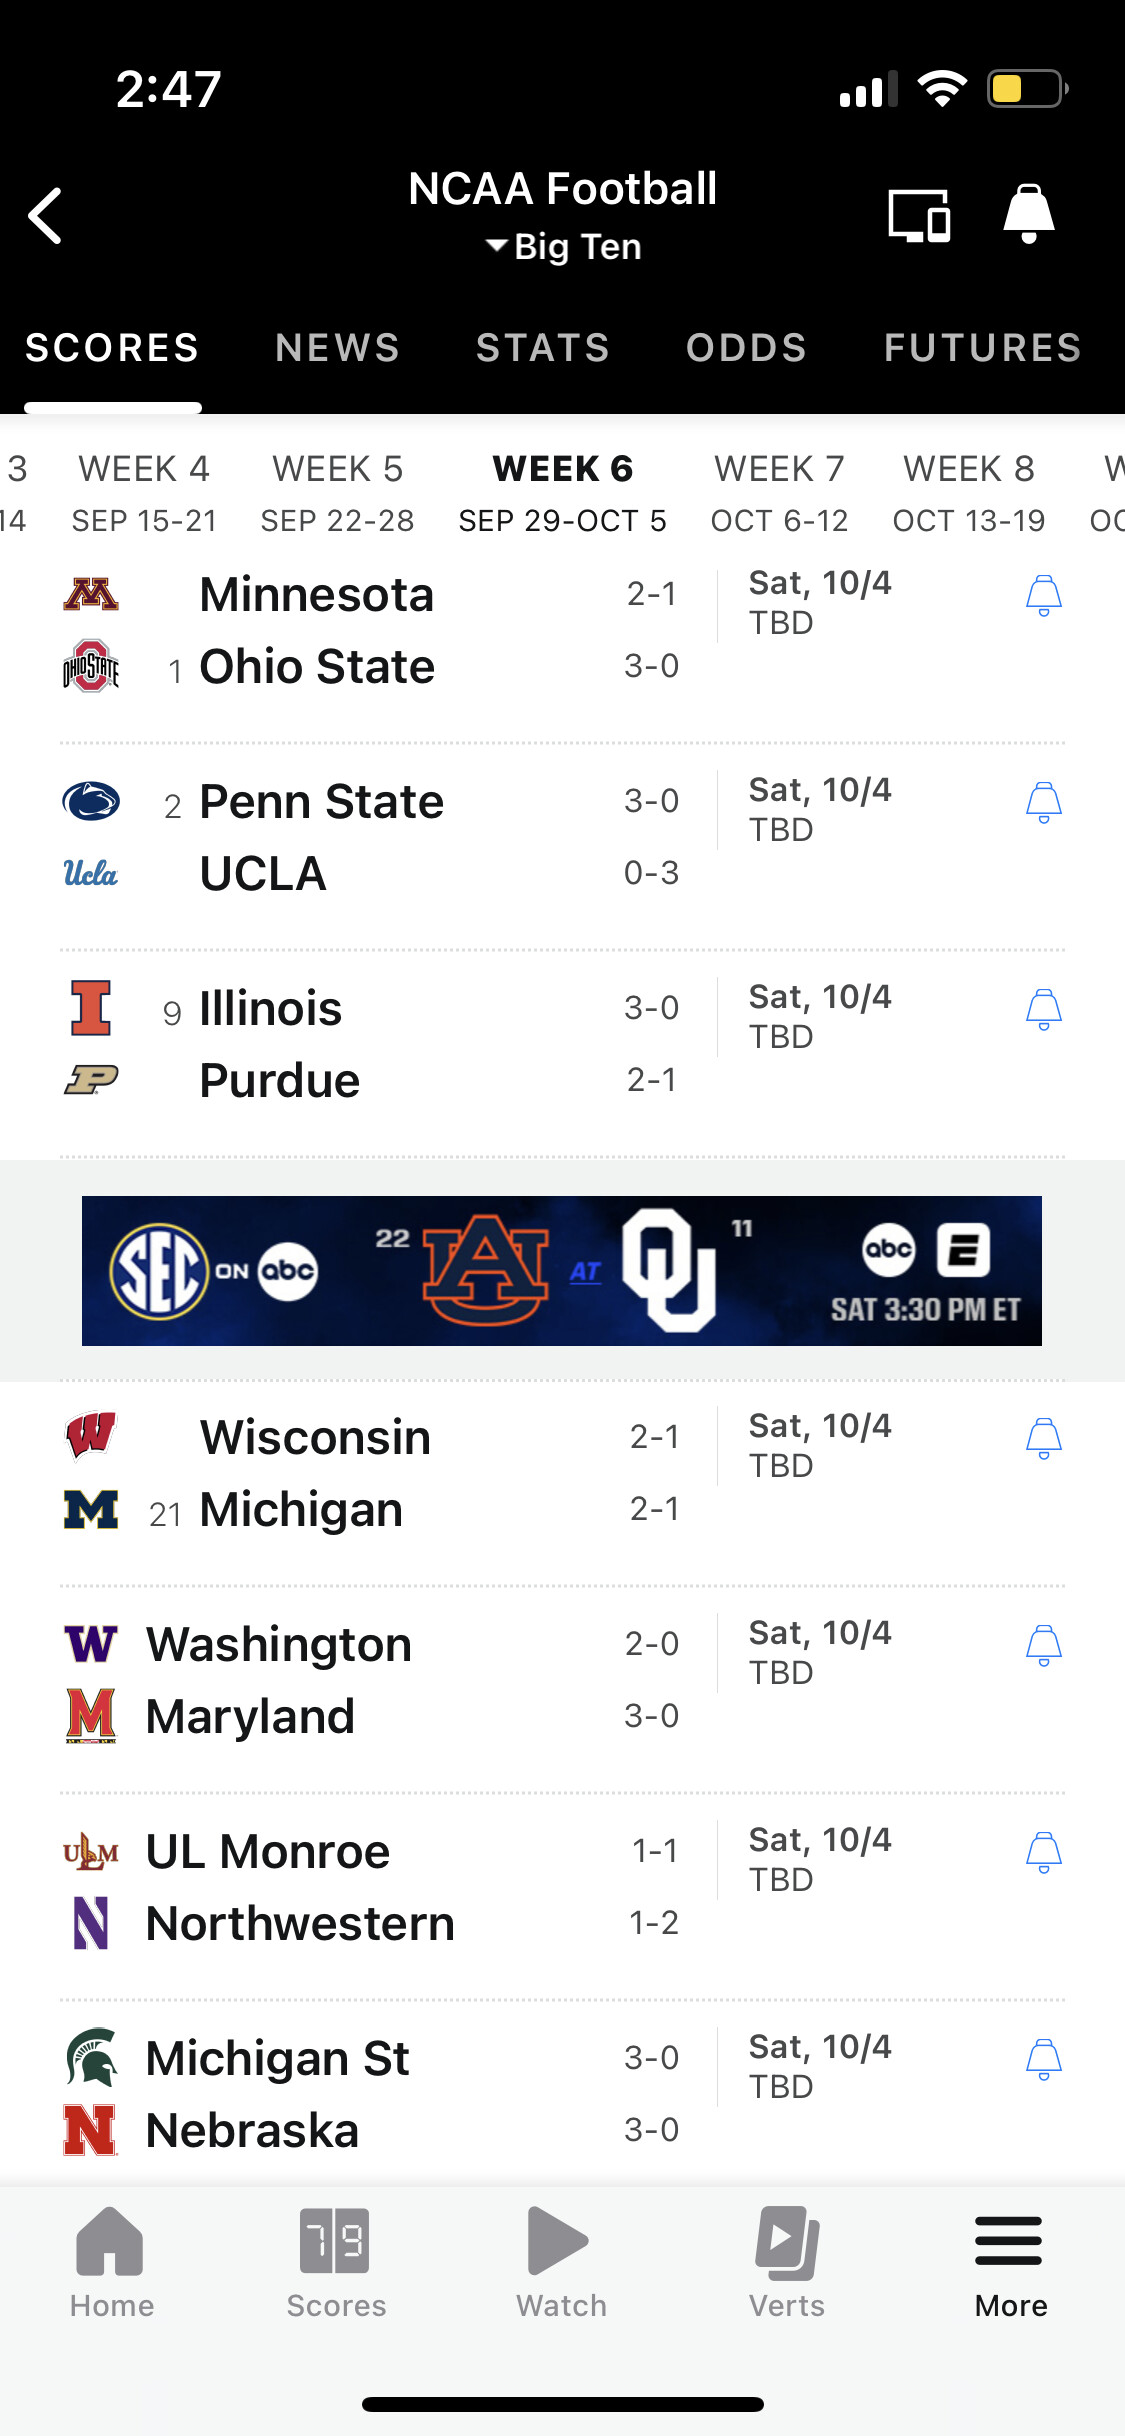Open the cast to device icon
Screen dimensions: 1125x2436
(x=919, y=216)
